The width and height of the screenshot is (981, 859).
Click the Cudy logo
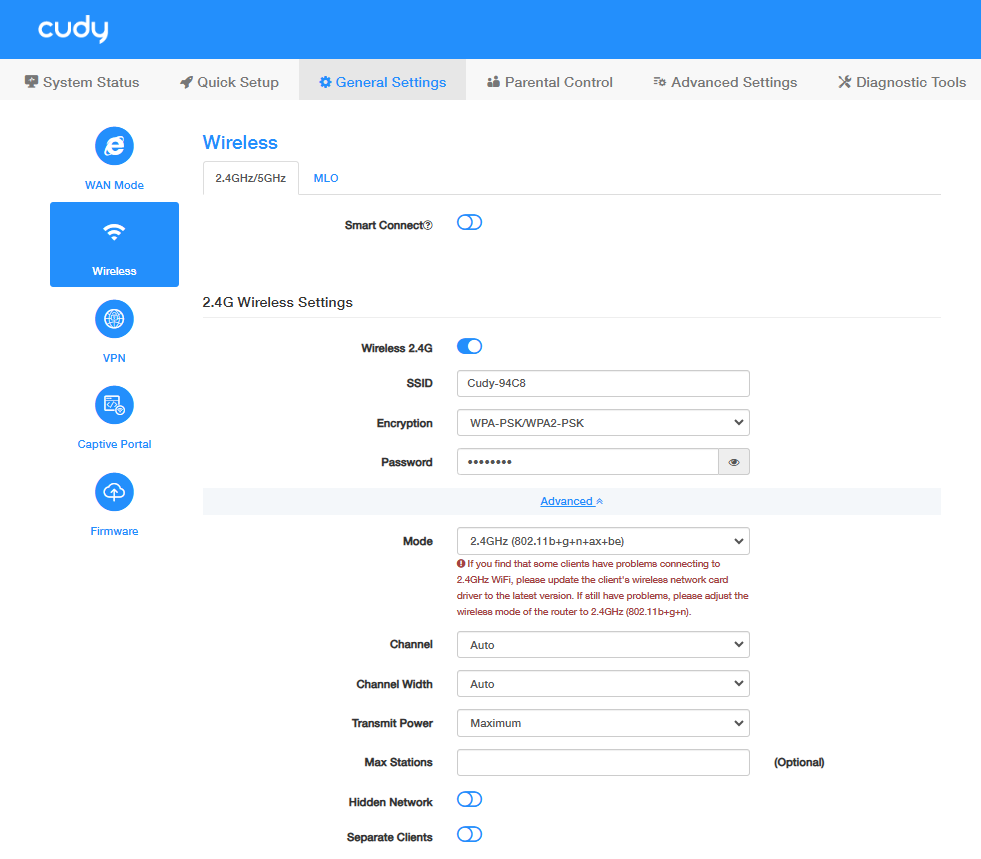(73, 30)
